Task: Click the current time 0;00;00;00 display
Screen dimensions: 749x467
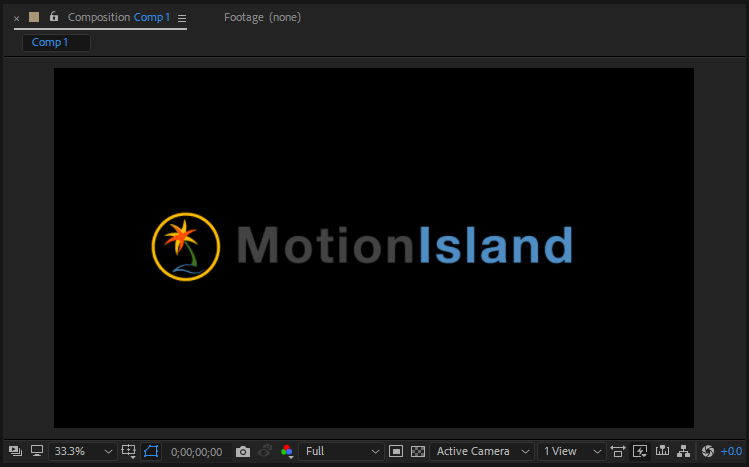Action: tap(196, 452)
